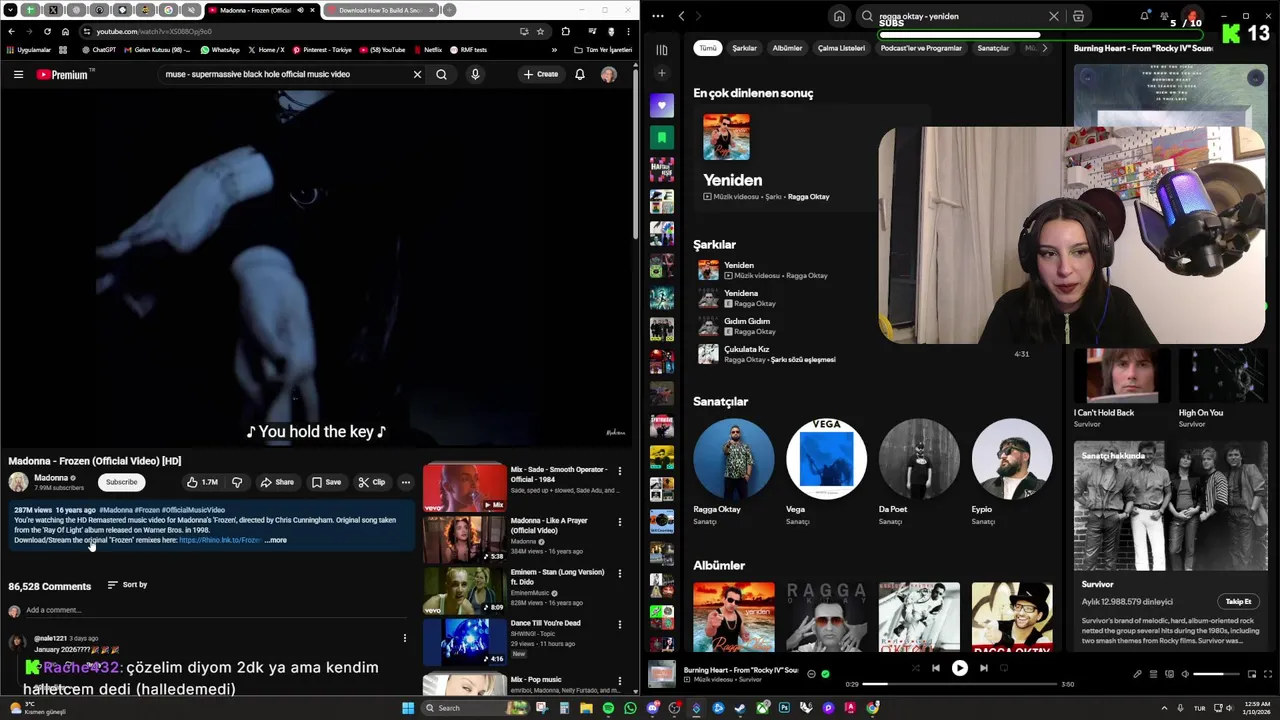Clip the Frozen video
The width and height of the screenshot is (1280, 720).
[x=372, y=482]
